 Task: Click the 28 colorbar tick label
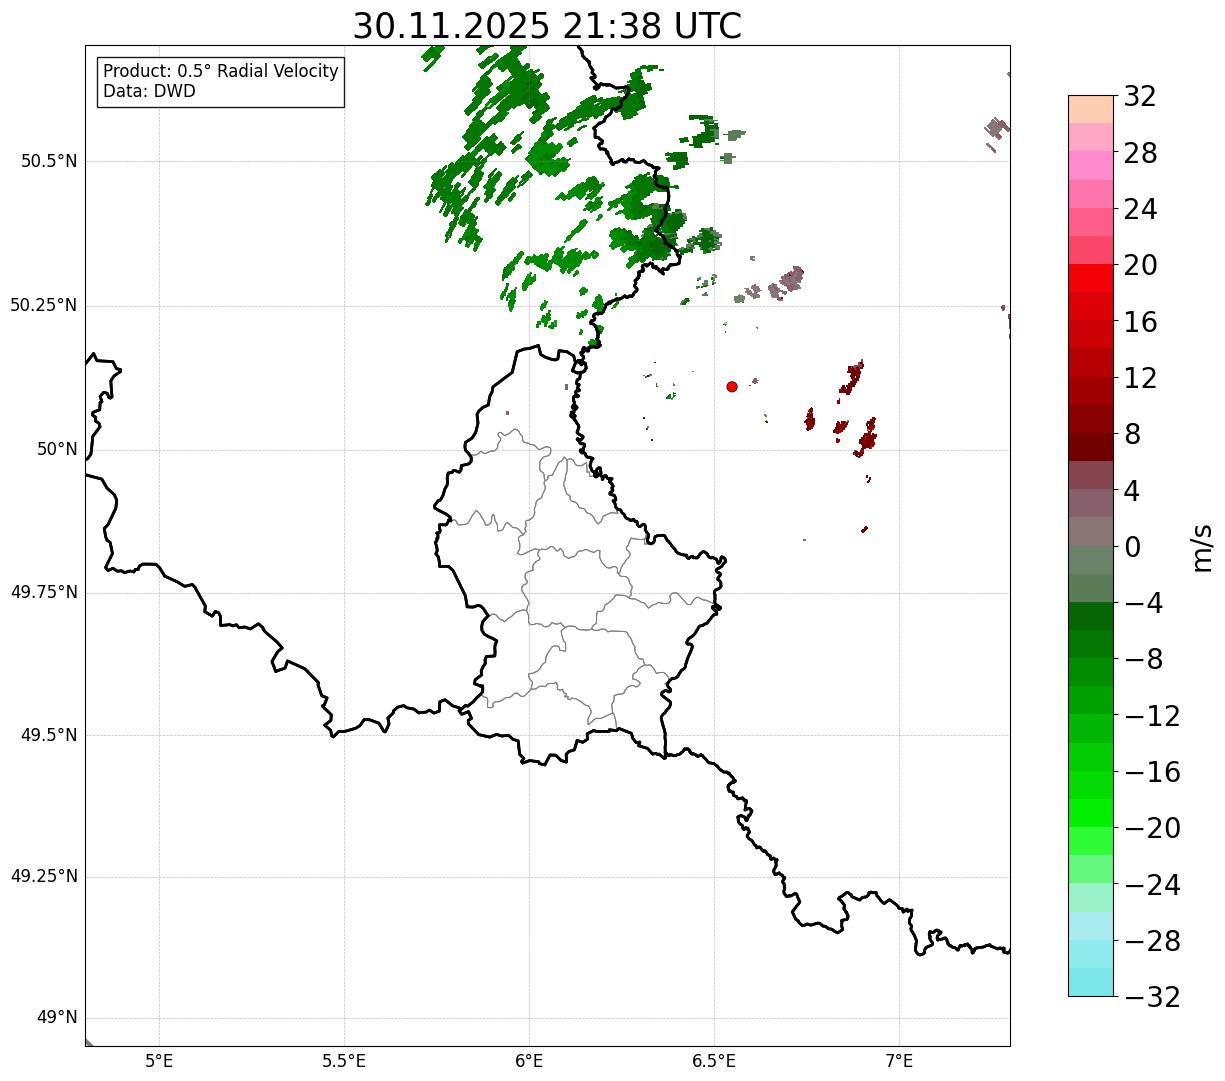pyautogui.click(x=1140, y=153)
